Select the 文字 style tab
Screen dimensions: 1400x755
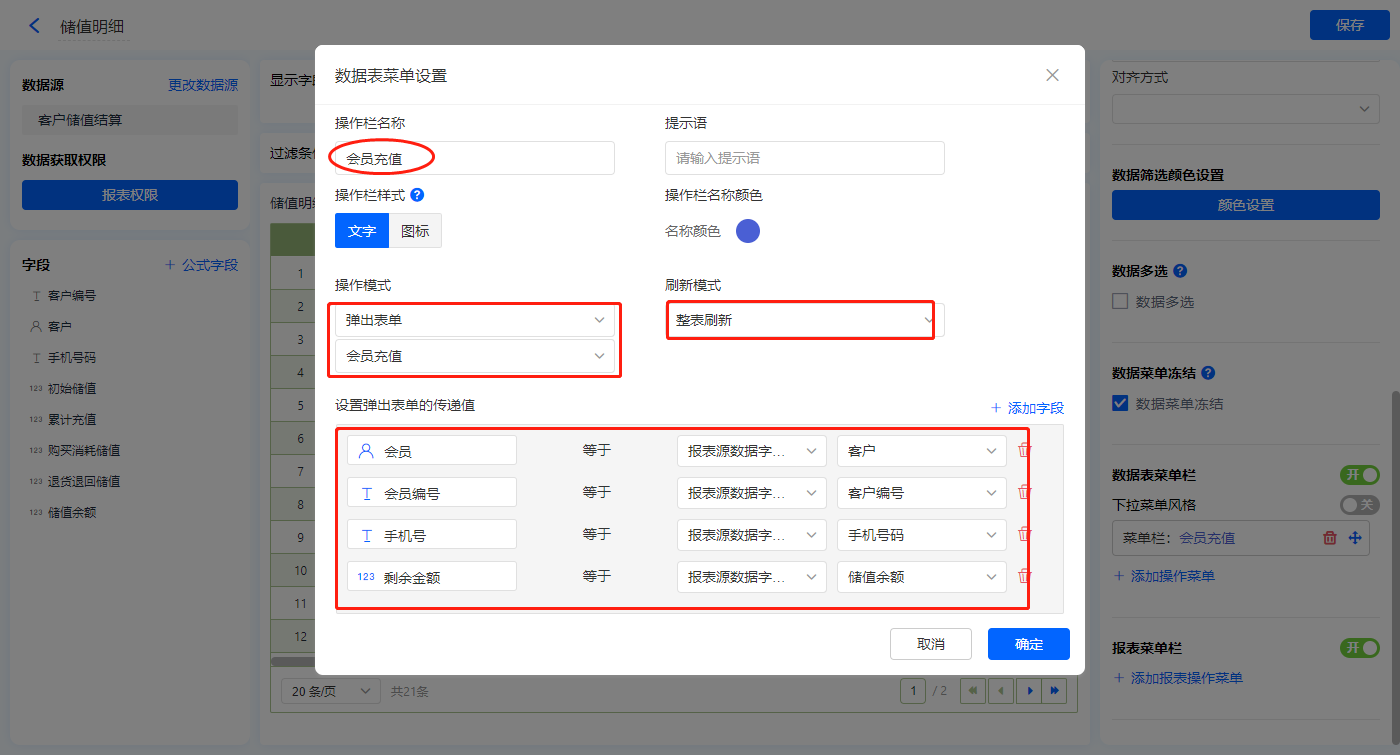pos(362,231)
